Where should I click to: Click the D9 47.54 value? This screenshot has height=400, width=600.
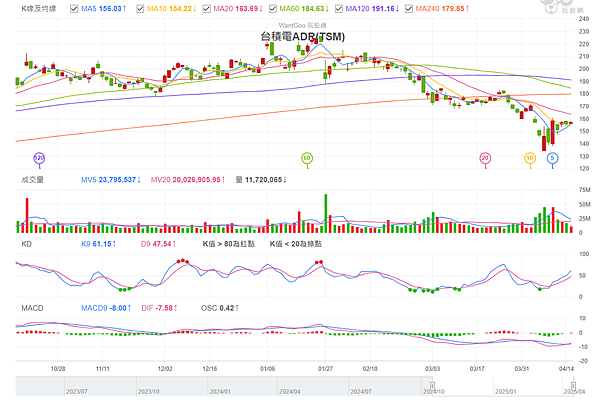pos(158,244)
